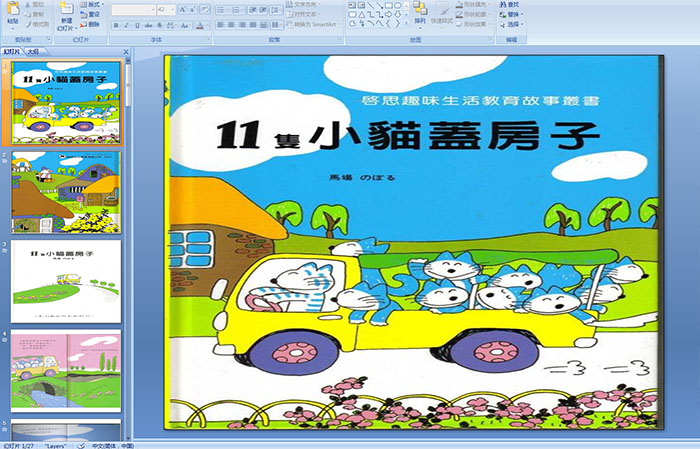
Task: Open the Paragraph group dialog launcher
Action: point(340,39)
